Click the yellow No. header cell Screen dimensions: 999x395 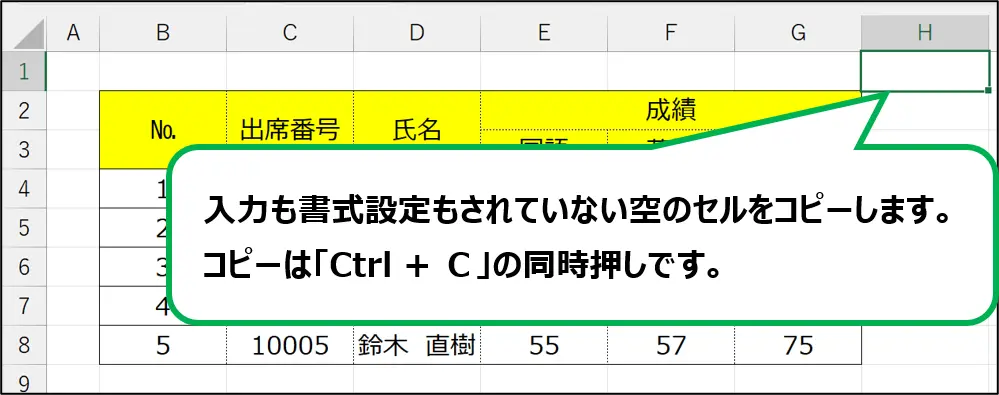pyautogui.click(x=163, y=130)
